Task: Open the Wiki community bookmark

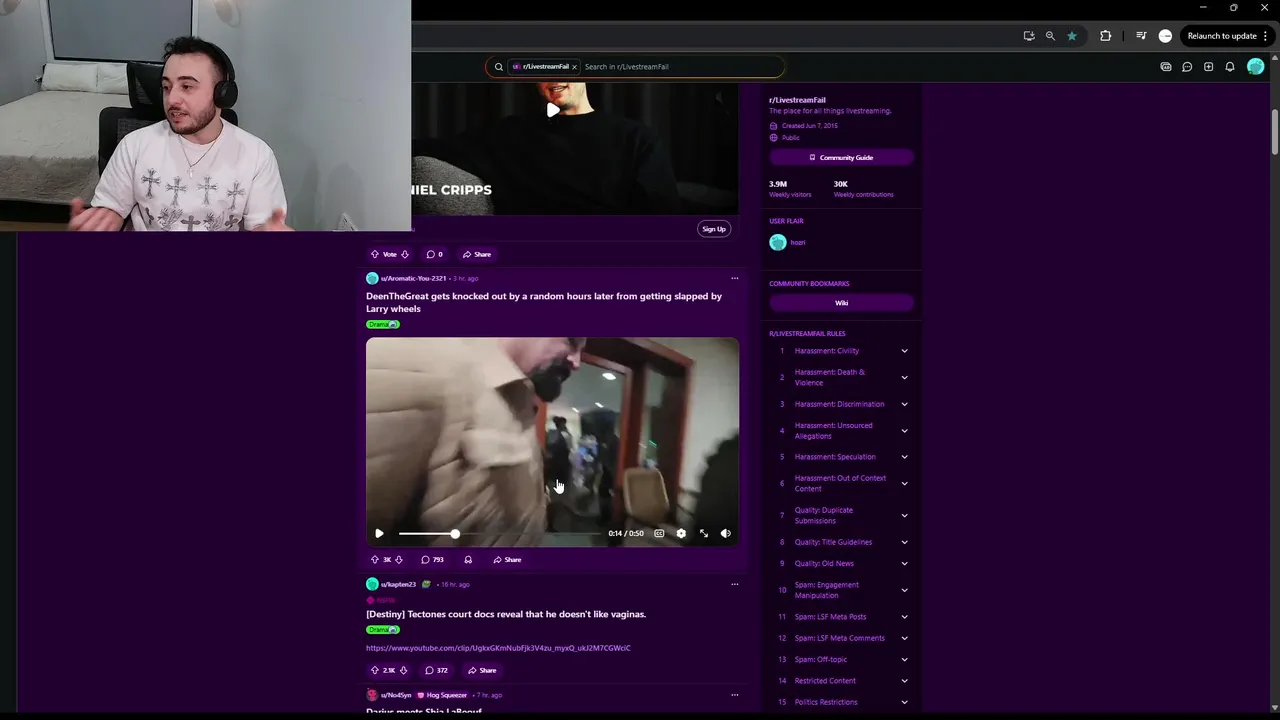Action: [x=841, y=303]
